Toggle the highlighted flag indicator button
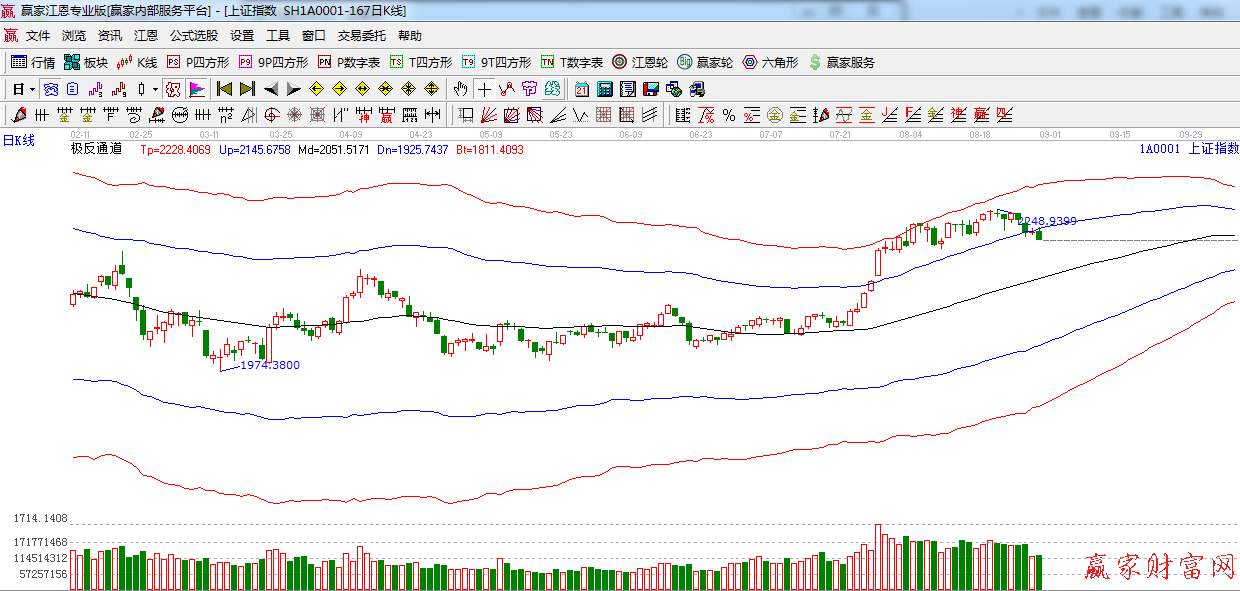The height and width of the screenshot is (591, 1240). click(x=197, y=89)
